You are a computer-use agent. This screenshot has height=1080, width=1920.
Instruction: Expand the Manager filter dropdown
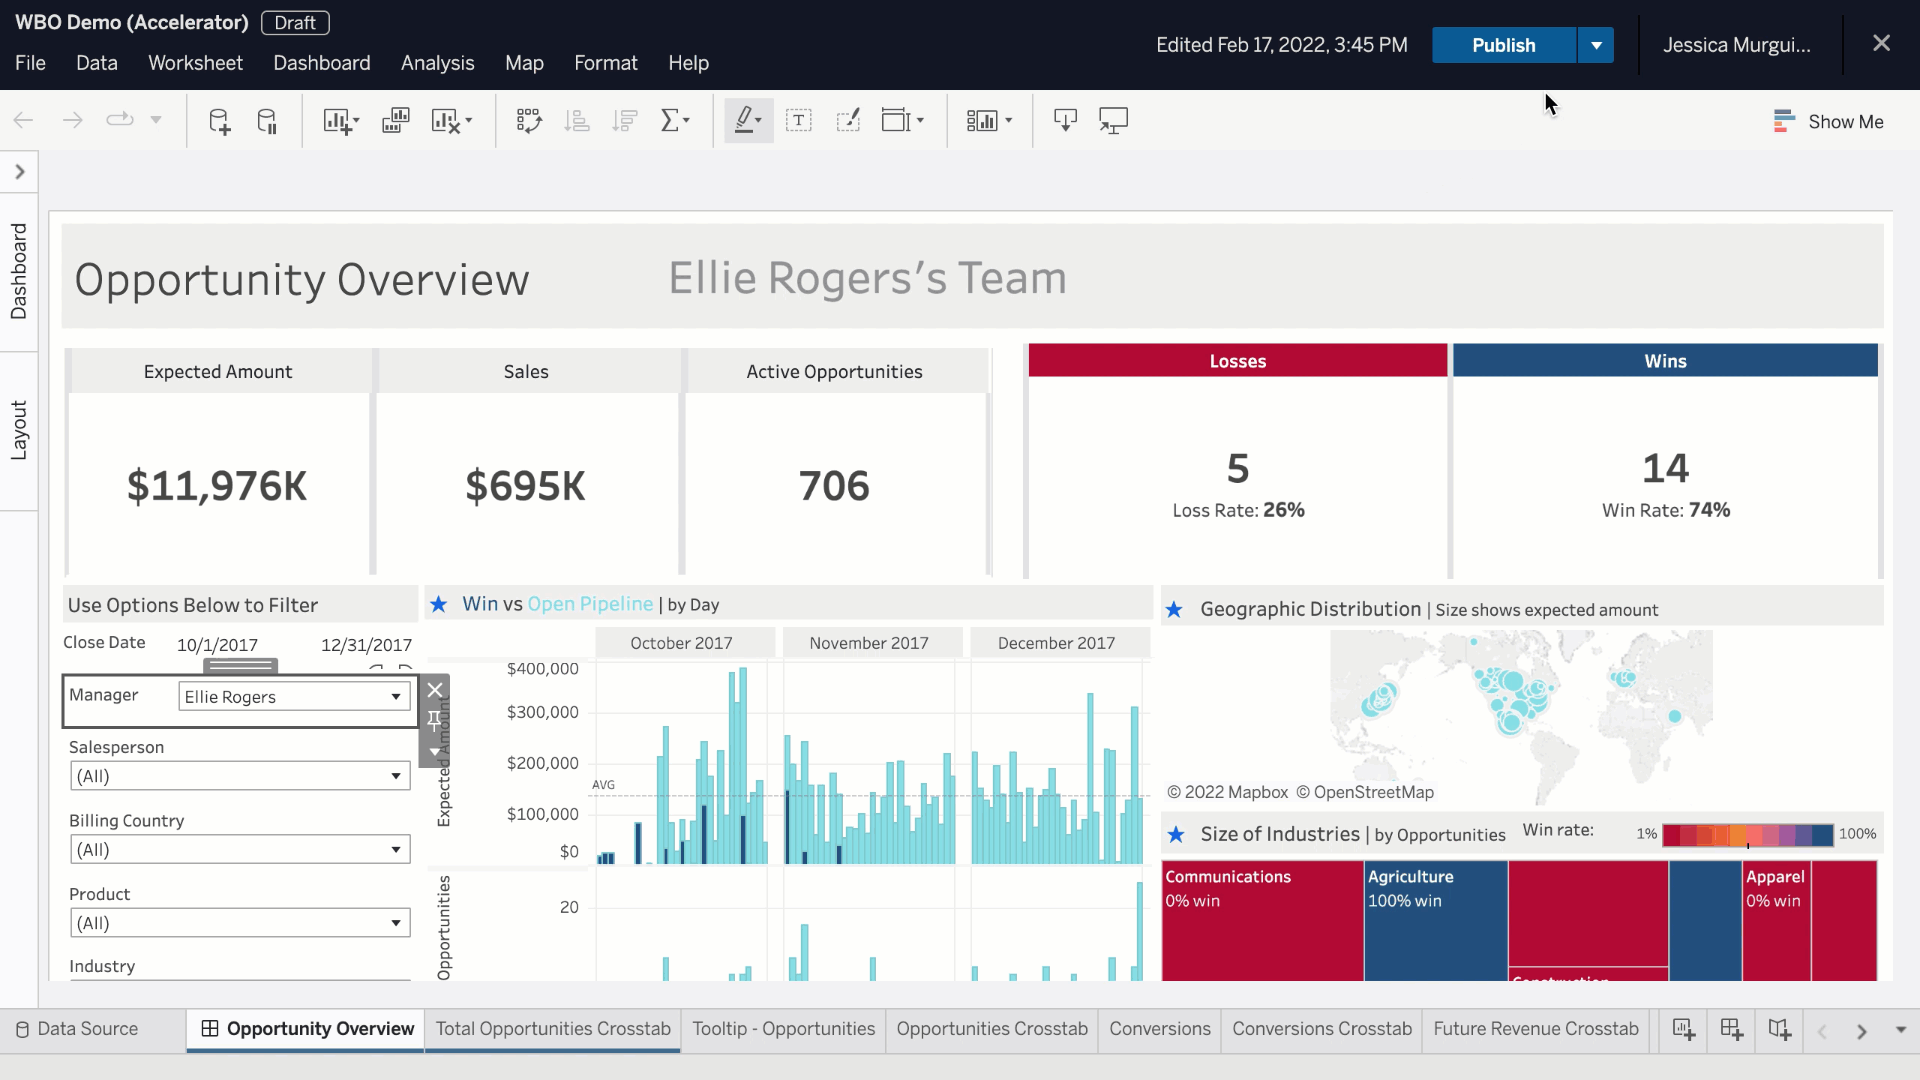point(396,695)
